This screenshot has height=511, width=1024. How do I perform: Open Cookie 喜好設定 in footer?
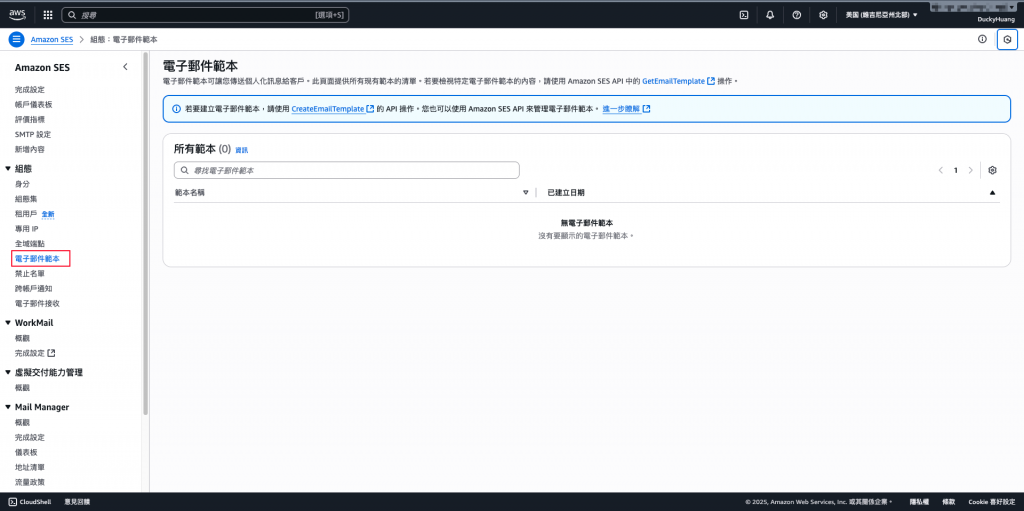(x=992, y=502)
